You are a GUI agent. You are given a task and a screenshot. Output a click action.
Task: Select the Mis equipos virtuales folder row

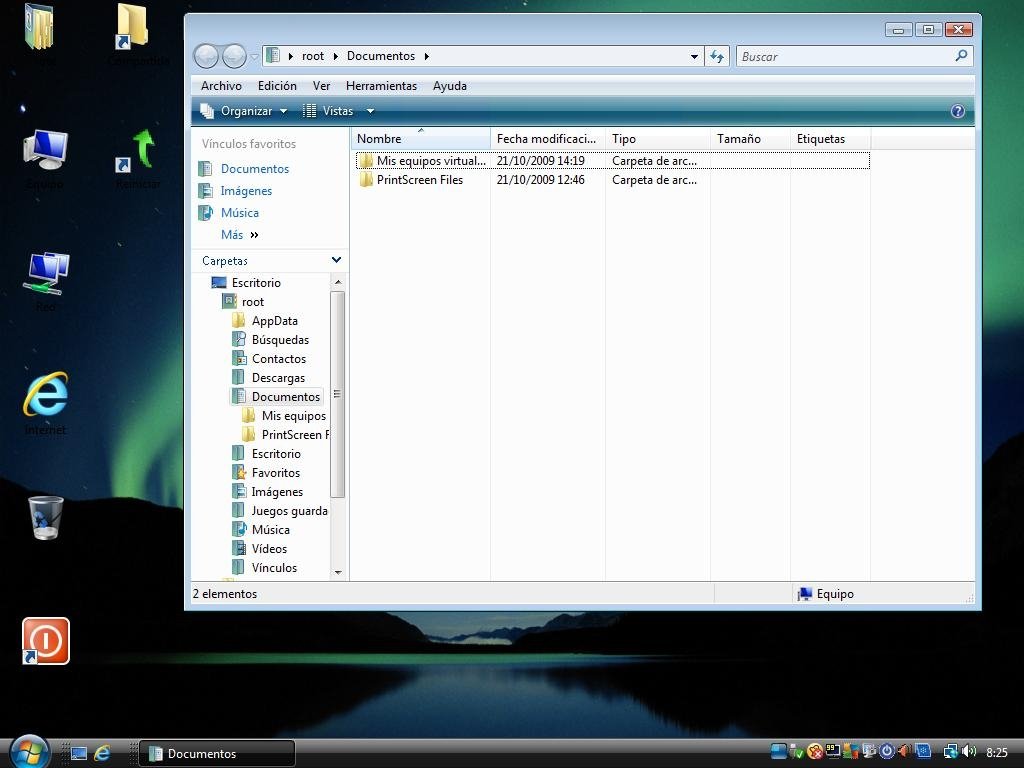613,160
